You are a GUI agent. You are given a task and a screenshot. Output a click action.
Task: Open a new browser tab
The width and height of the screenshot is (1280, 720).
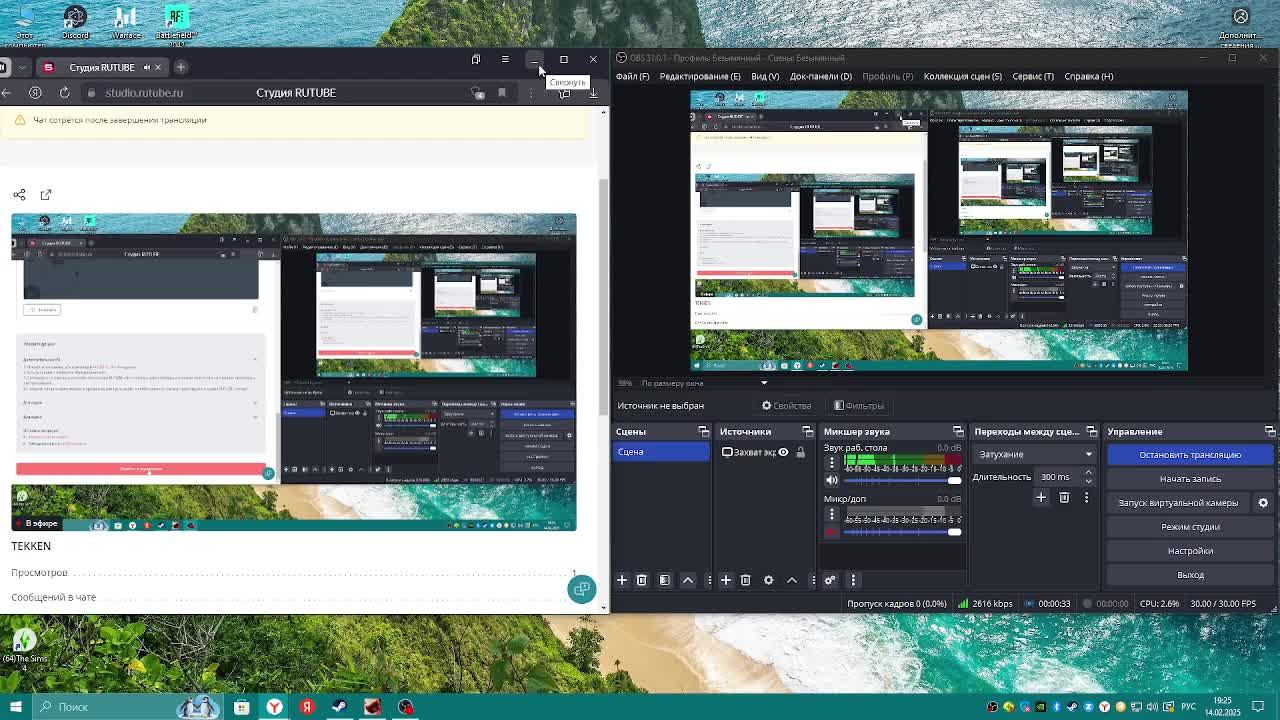181,67
